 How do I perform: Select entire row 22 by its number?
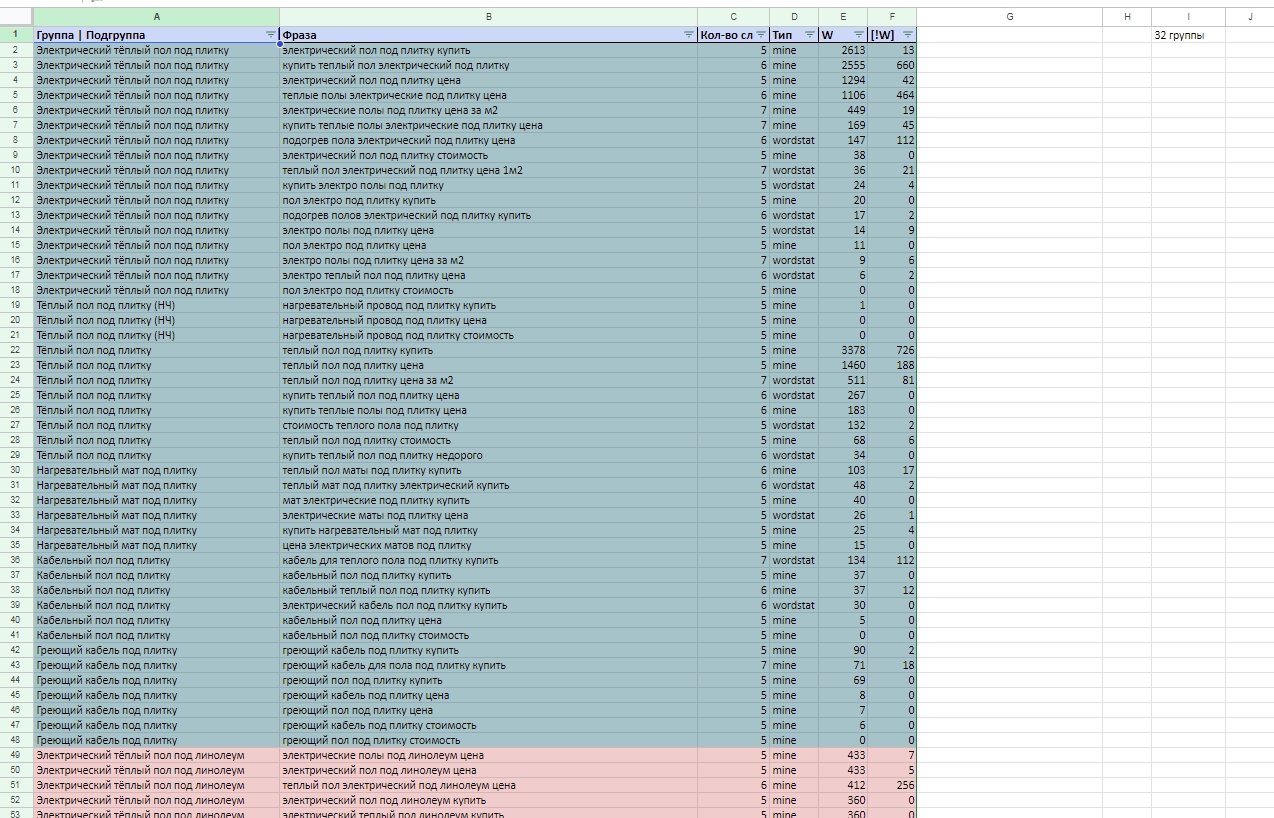coord(16,350)
